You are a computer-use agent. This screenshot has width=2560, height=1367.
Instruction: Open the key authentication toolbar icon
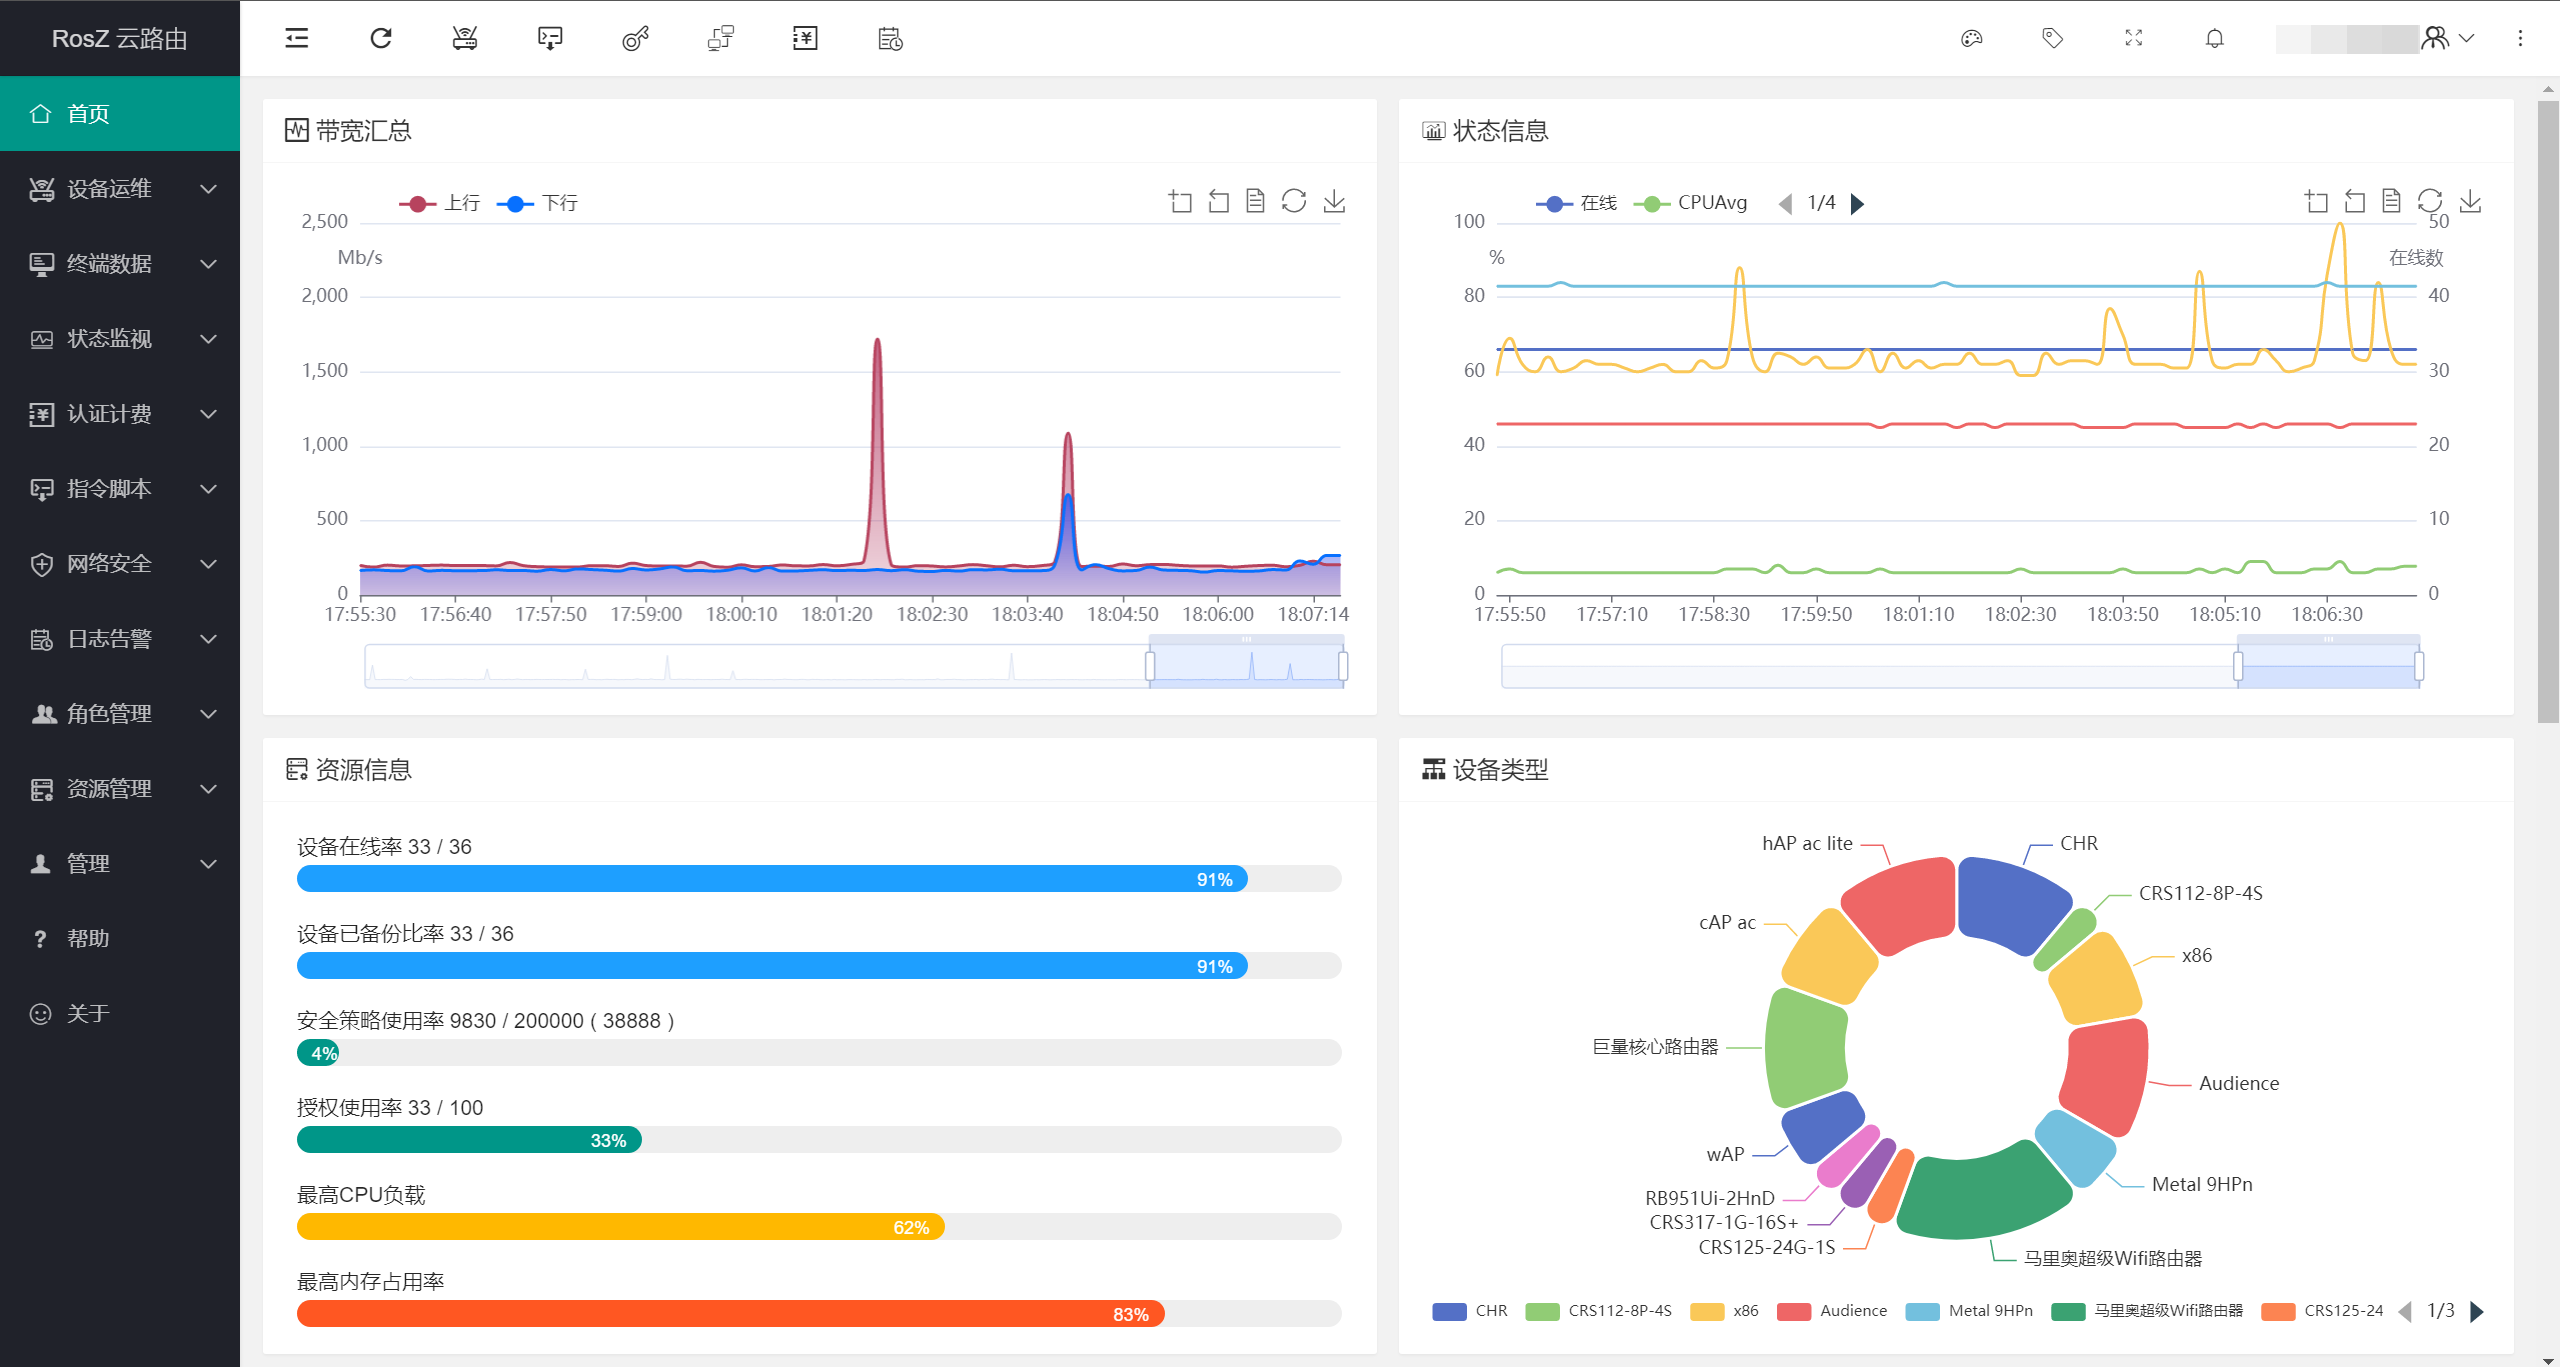tap(635, 38)
